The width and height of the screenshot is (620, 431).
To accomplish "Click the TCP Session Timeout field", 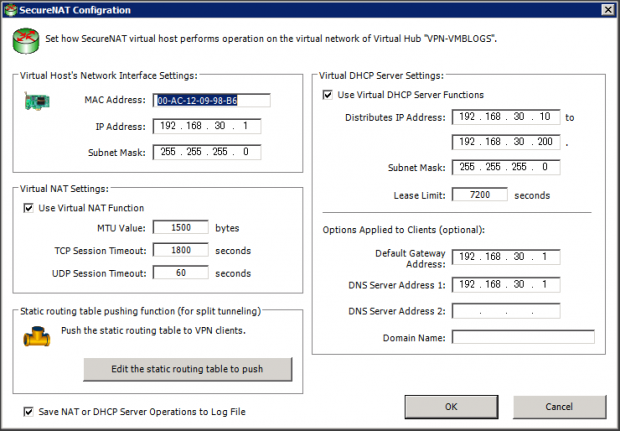I will coord(181,250).
